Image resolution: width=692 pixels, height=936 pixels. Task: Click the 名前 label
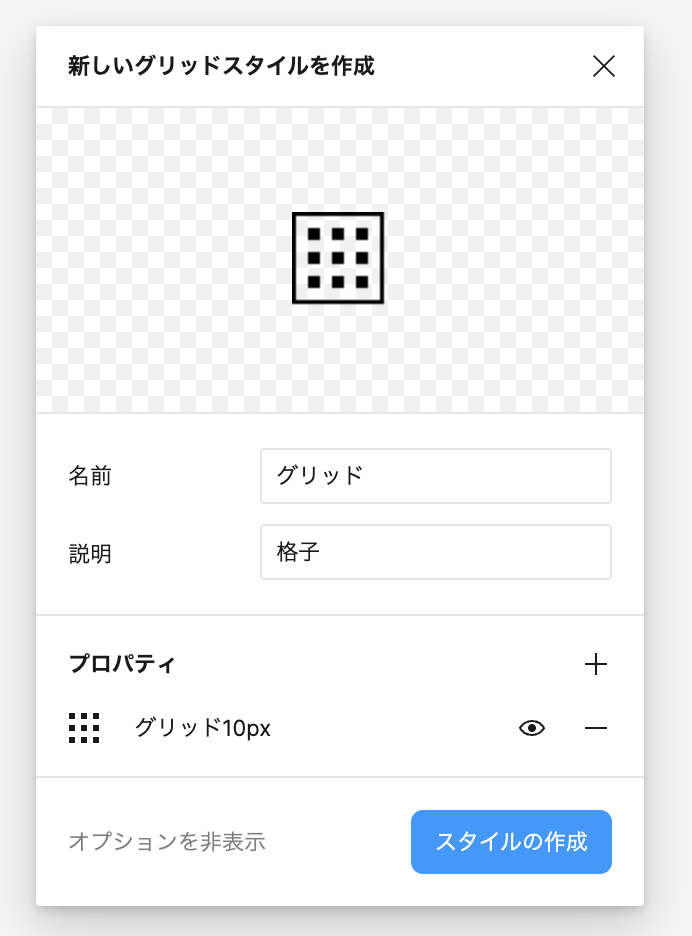(90, 476)
